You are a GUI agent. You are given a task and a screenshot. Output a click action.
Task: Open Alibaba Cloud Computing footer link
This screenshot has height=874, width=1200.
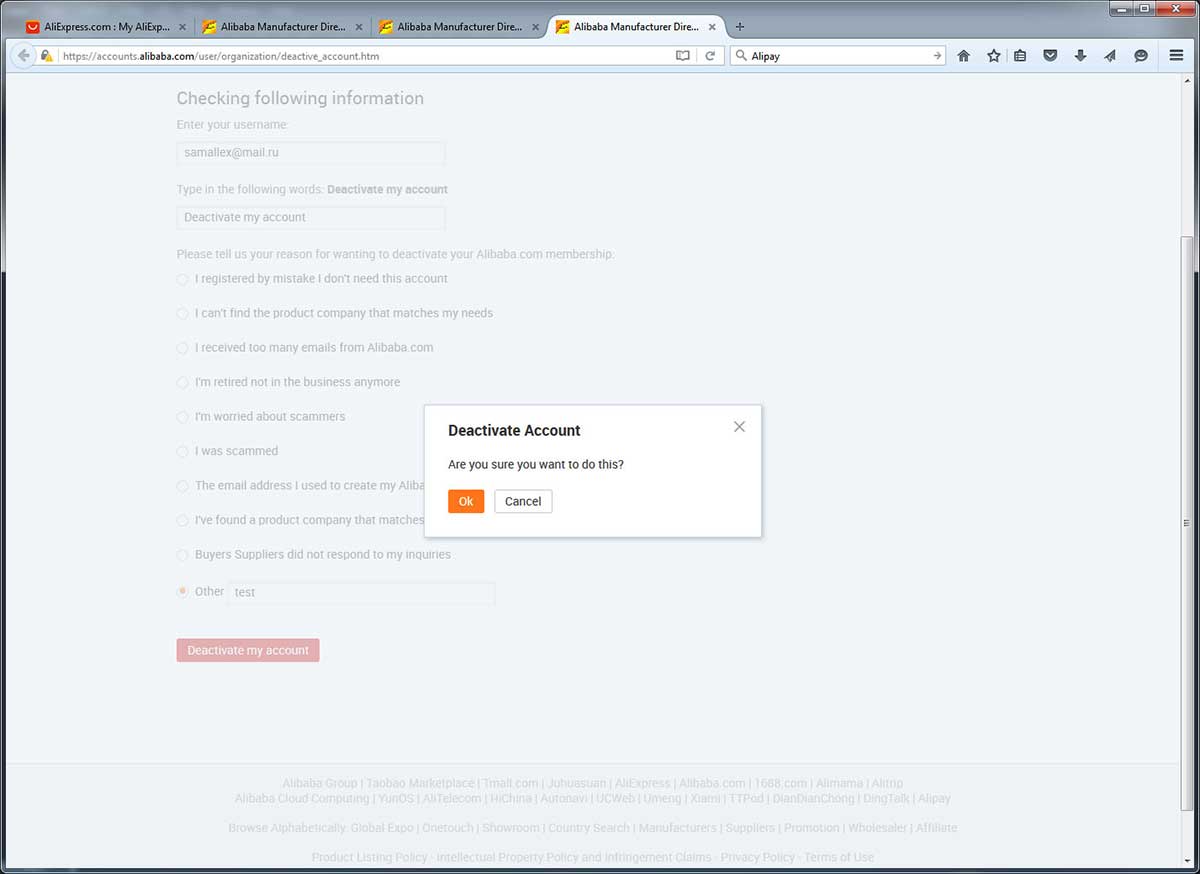point(302,798)
